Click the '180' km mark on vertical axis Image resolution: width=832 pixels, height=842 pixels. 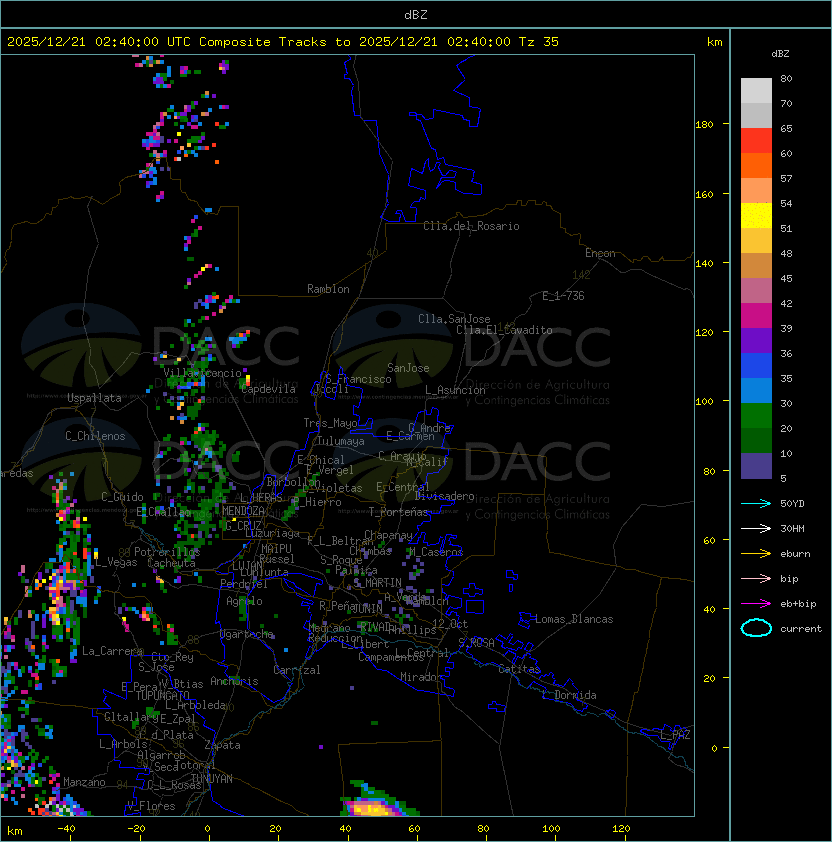704,125
